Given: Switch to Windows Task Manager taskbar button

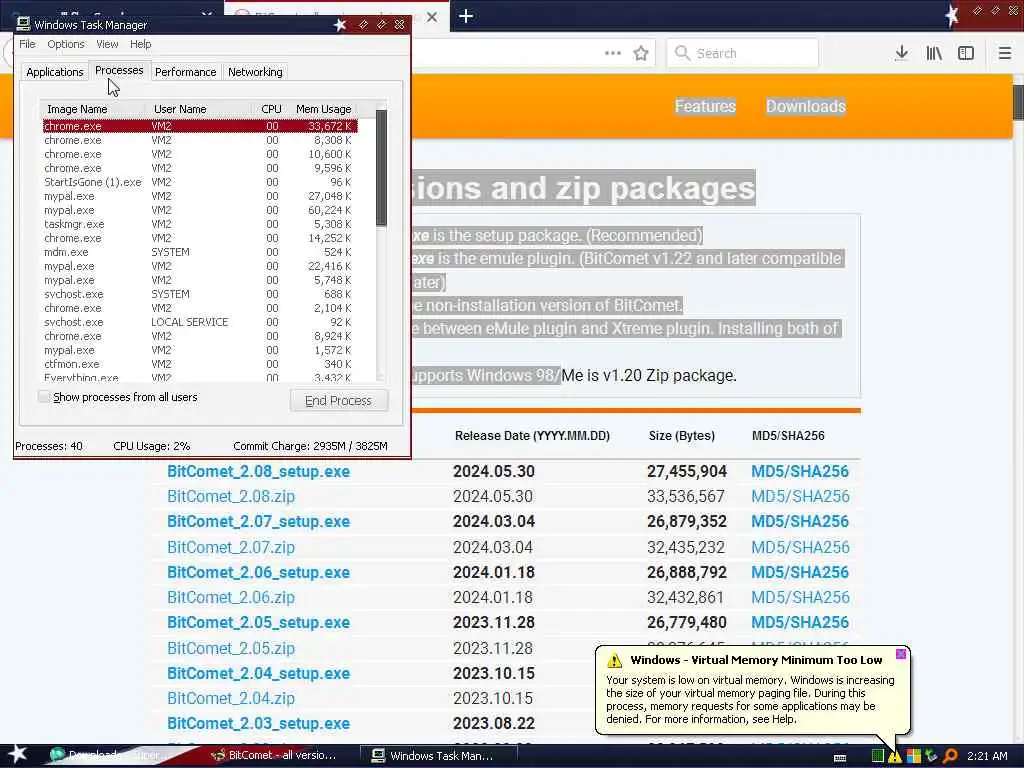Looking at the screenshot, I should coord(438,756).
